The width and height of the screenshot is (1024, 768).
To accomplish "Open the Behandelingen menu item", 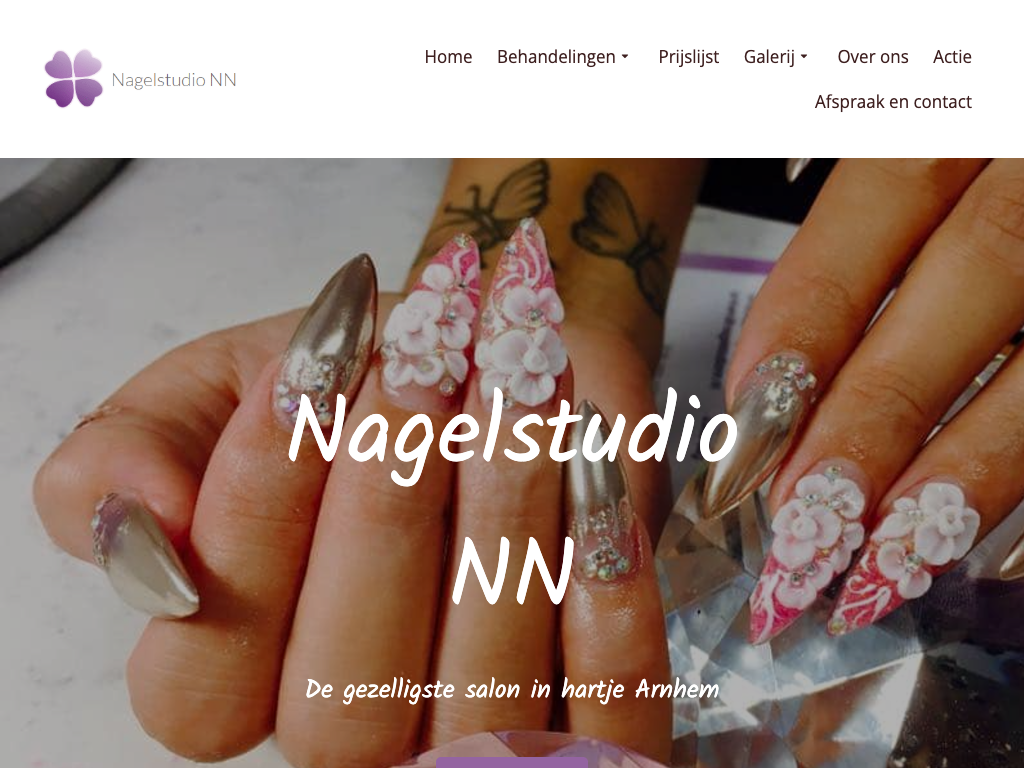I will pyautogui.click(x=556, y=57).
